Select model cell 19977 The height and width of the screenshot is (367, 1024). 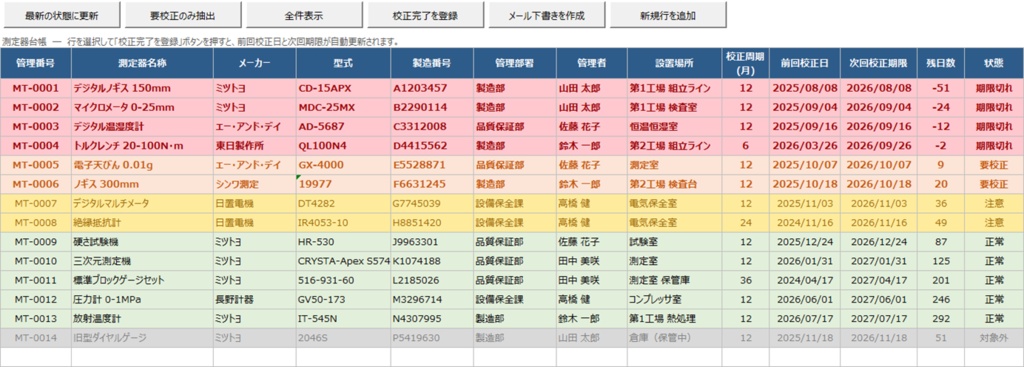click(x=344, y=184)
